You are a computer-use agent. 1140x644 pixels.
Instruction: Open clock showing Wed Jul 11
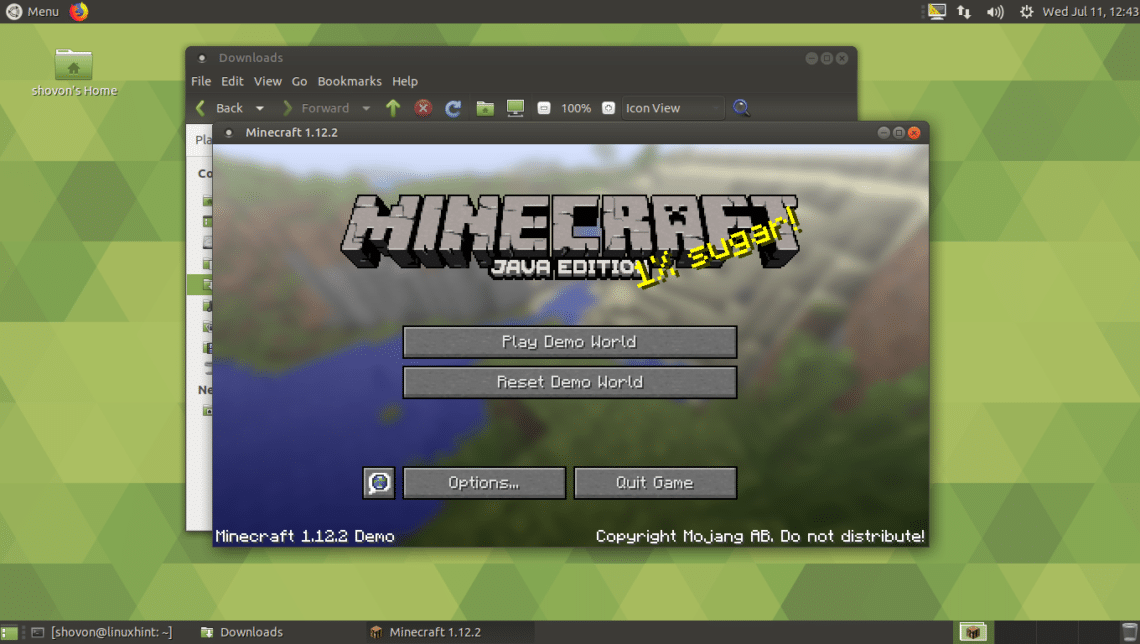(1090, 12)
